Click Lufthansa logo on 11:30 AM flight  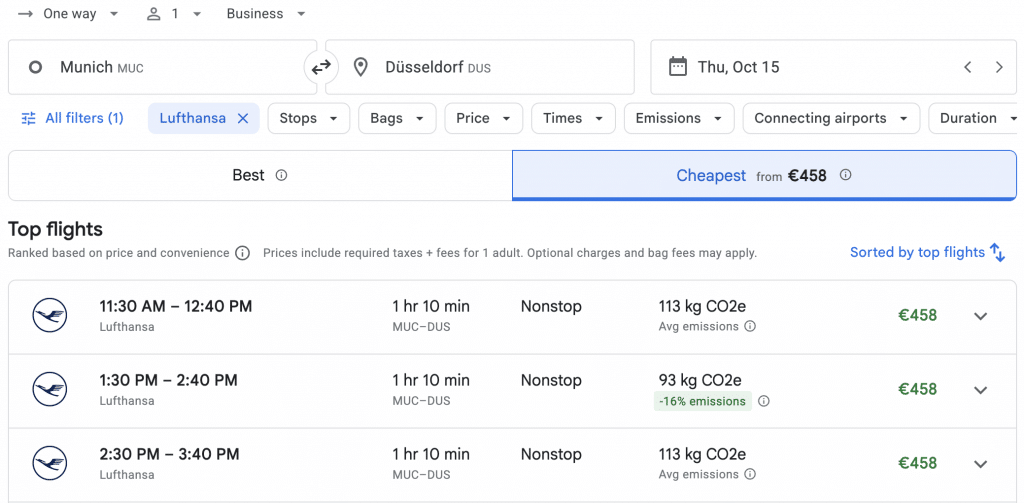click(50, 316)
